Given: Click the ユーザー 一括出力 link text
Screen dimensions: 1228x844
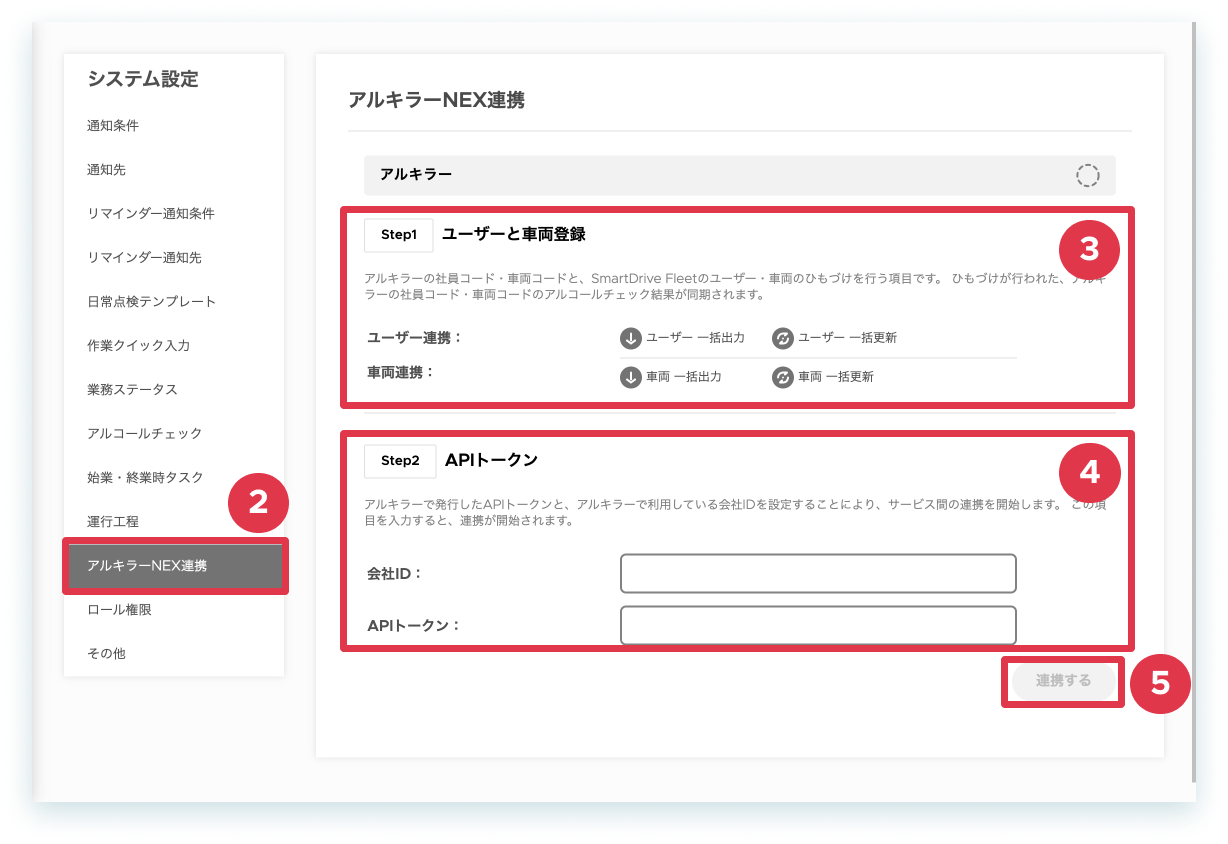Looking at the screenshot, I should click(695, 338).
